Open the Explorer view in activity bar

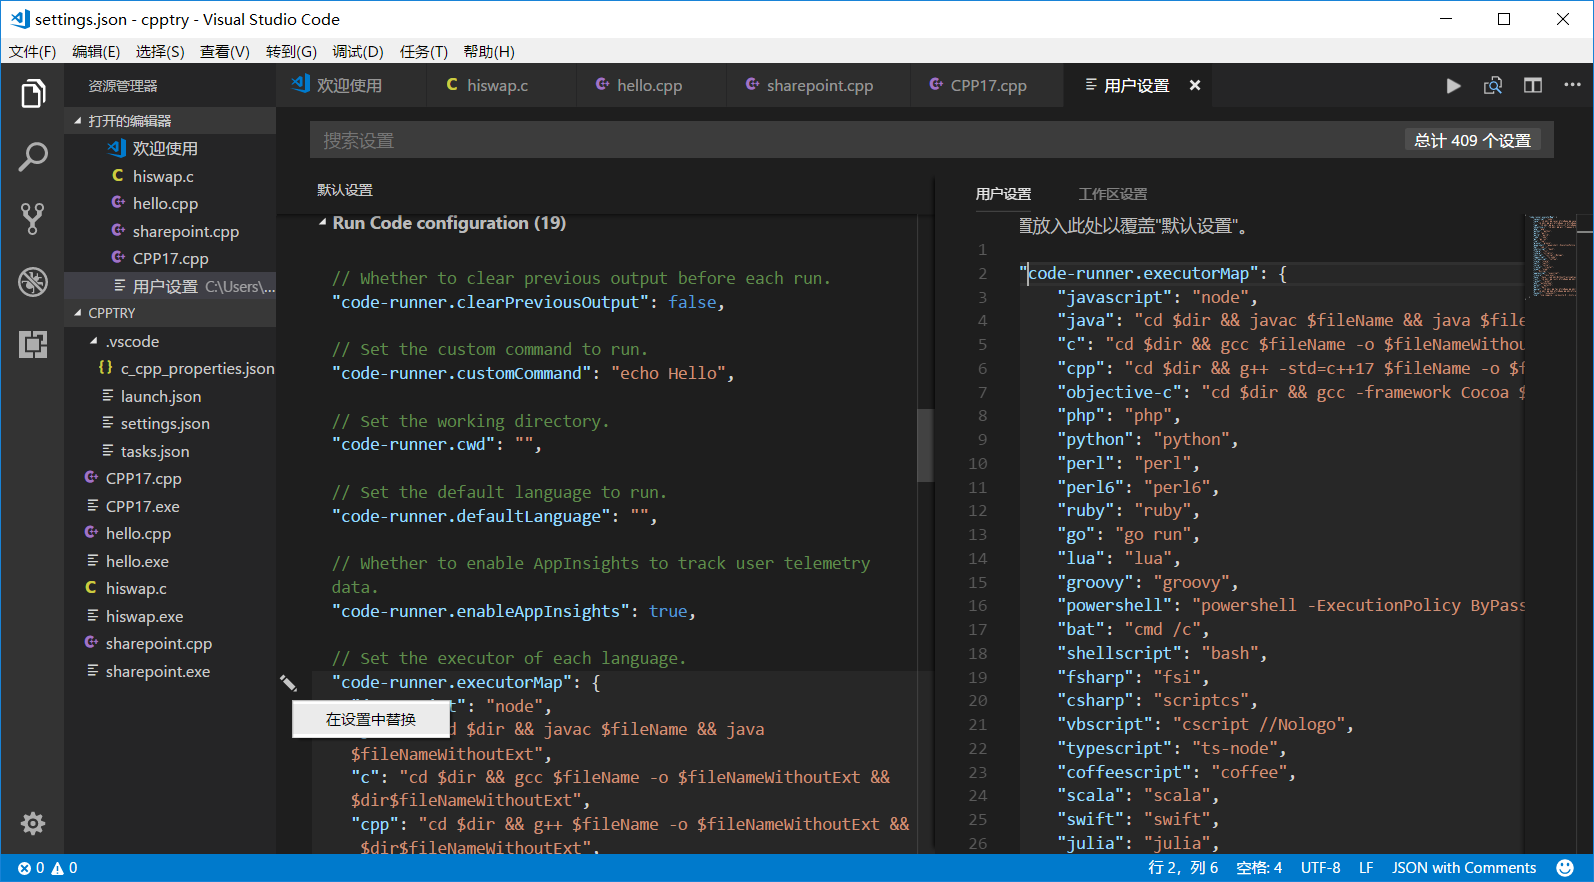32,94
